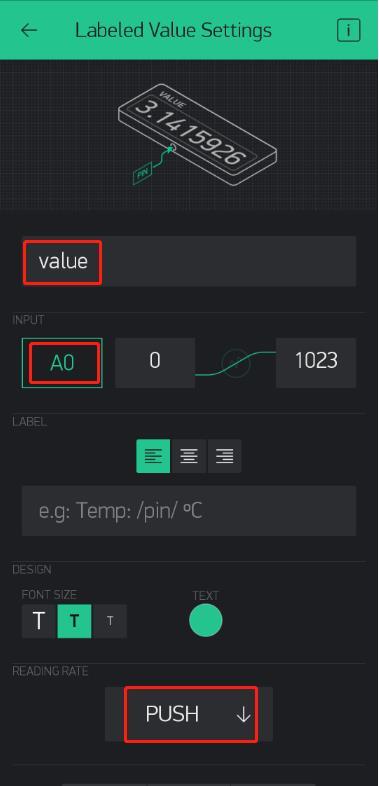
Task: Click the PIN tag in widget illustration
Action: pyautogui.click(x=143, y=174)
